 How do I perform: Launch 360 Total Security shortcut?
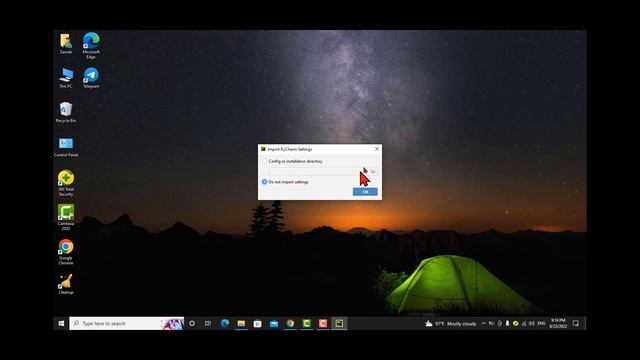click(x=66, y=183)
